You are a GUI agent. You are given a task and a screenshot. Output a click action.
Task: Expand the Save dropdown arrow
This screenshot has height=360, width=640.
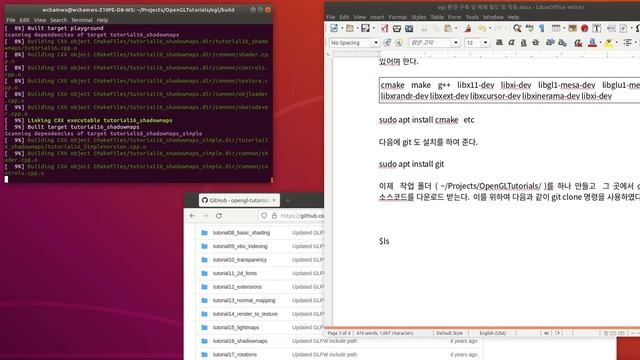click(x=373, y=28)
